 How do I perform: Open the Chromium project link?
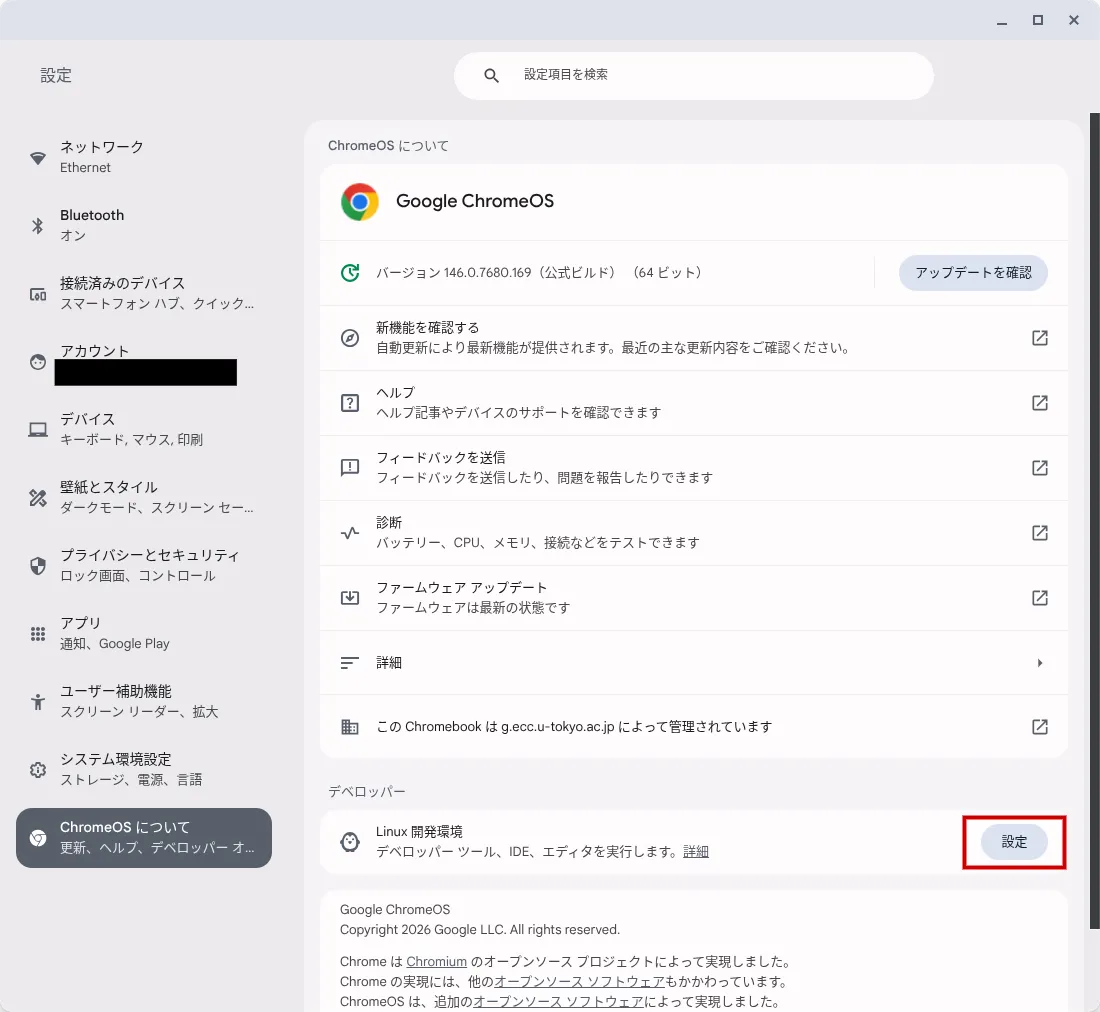(436, 962)
